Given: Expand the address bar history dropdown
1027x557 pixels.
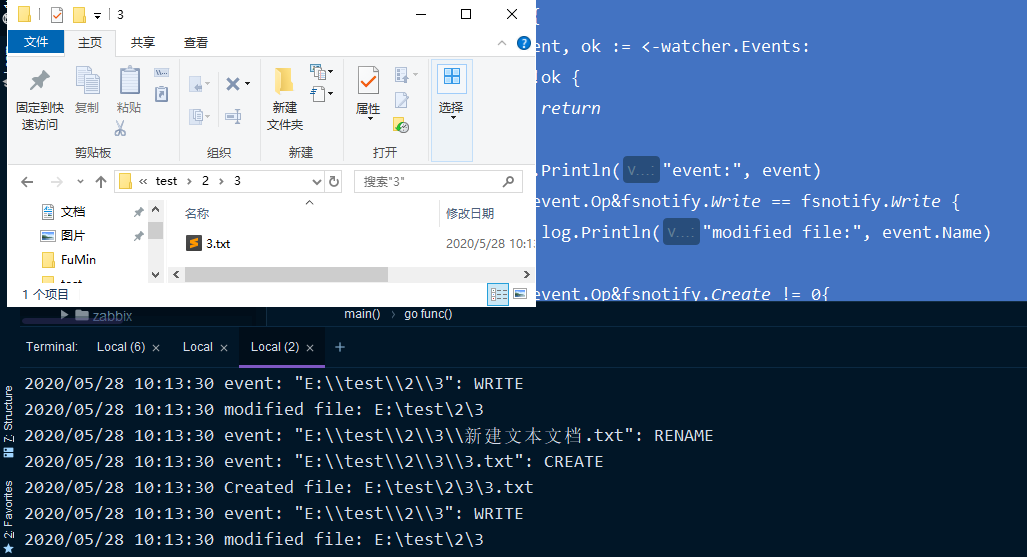Looking at the screenshot, I should coord(317,182).
